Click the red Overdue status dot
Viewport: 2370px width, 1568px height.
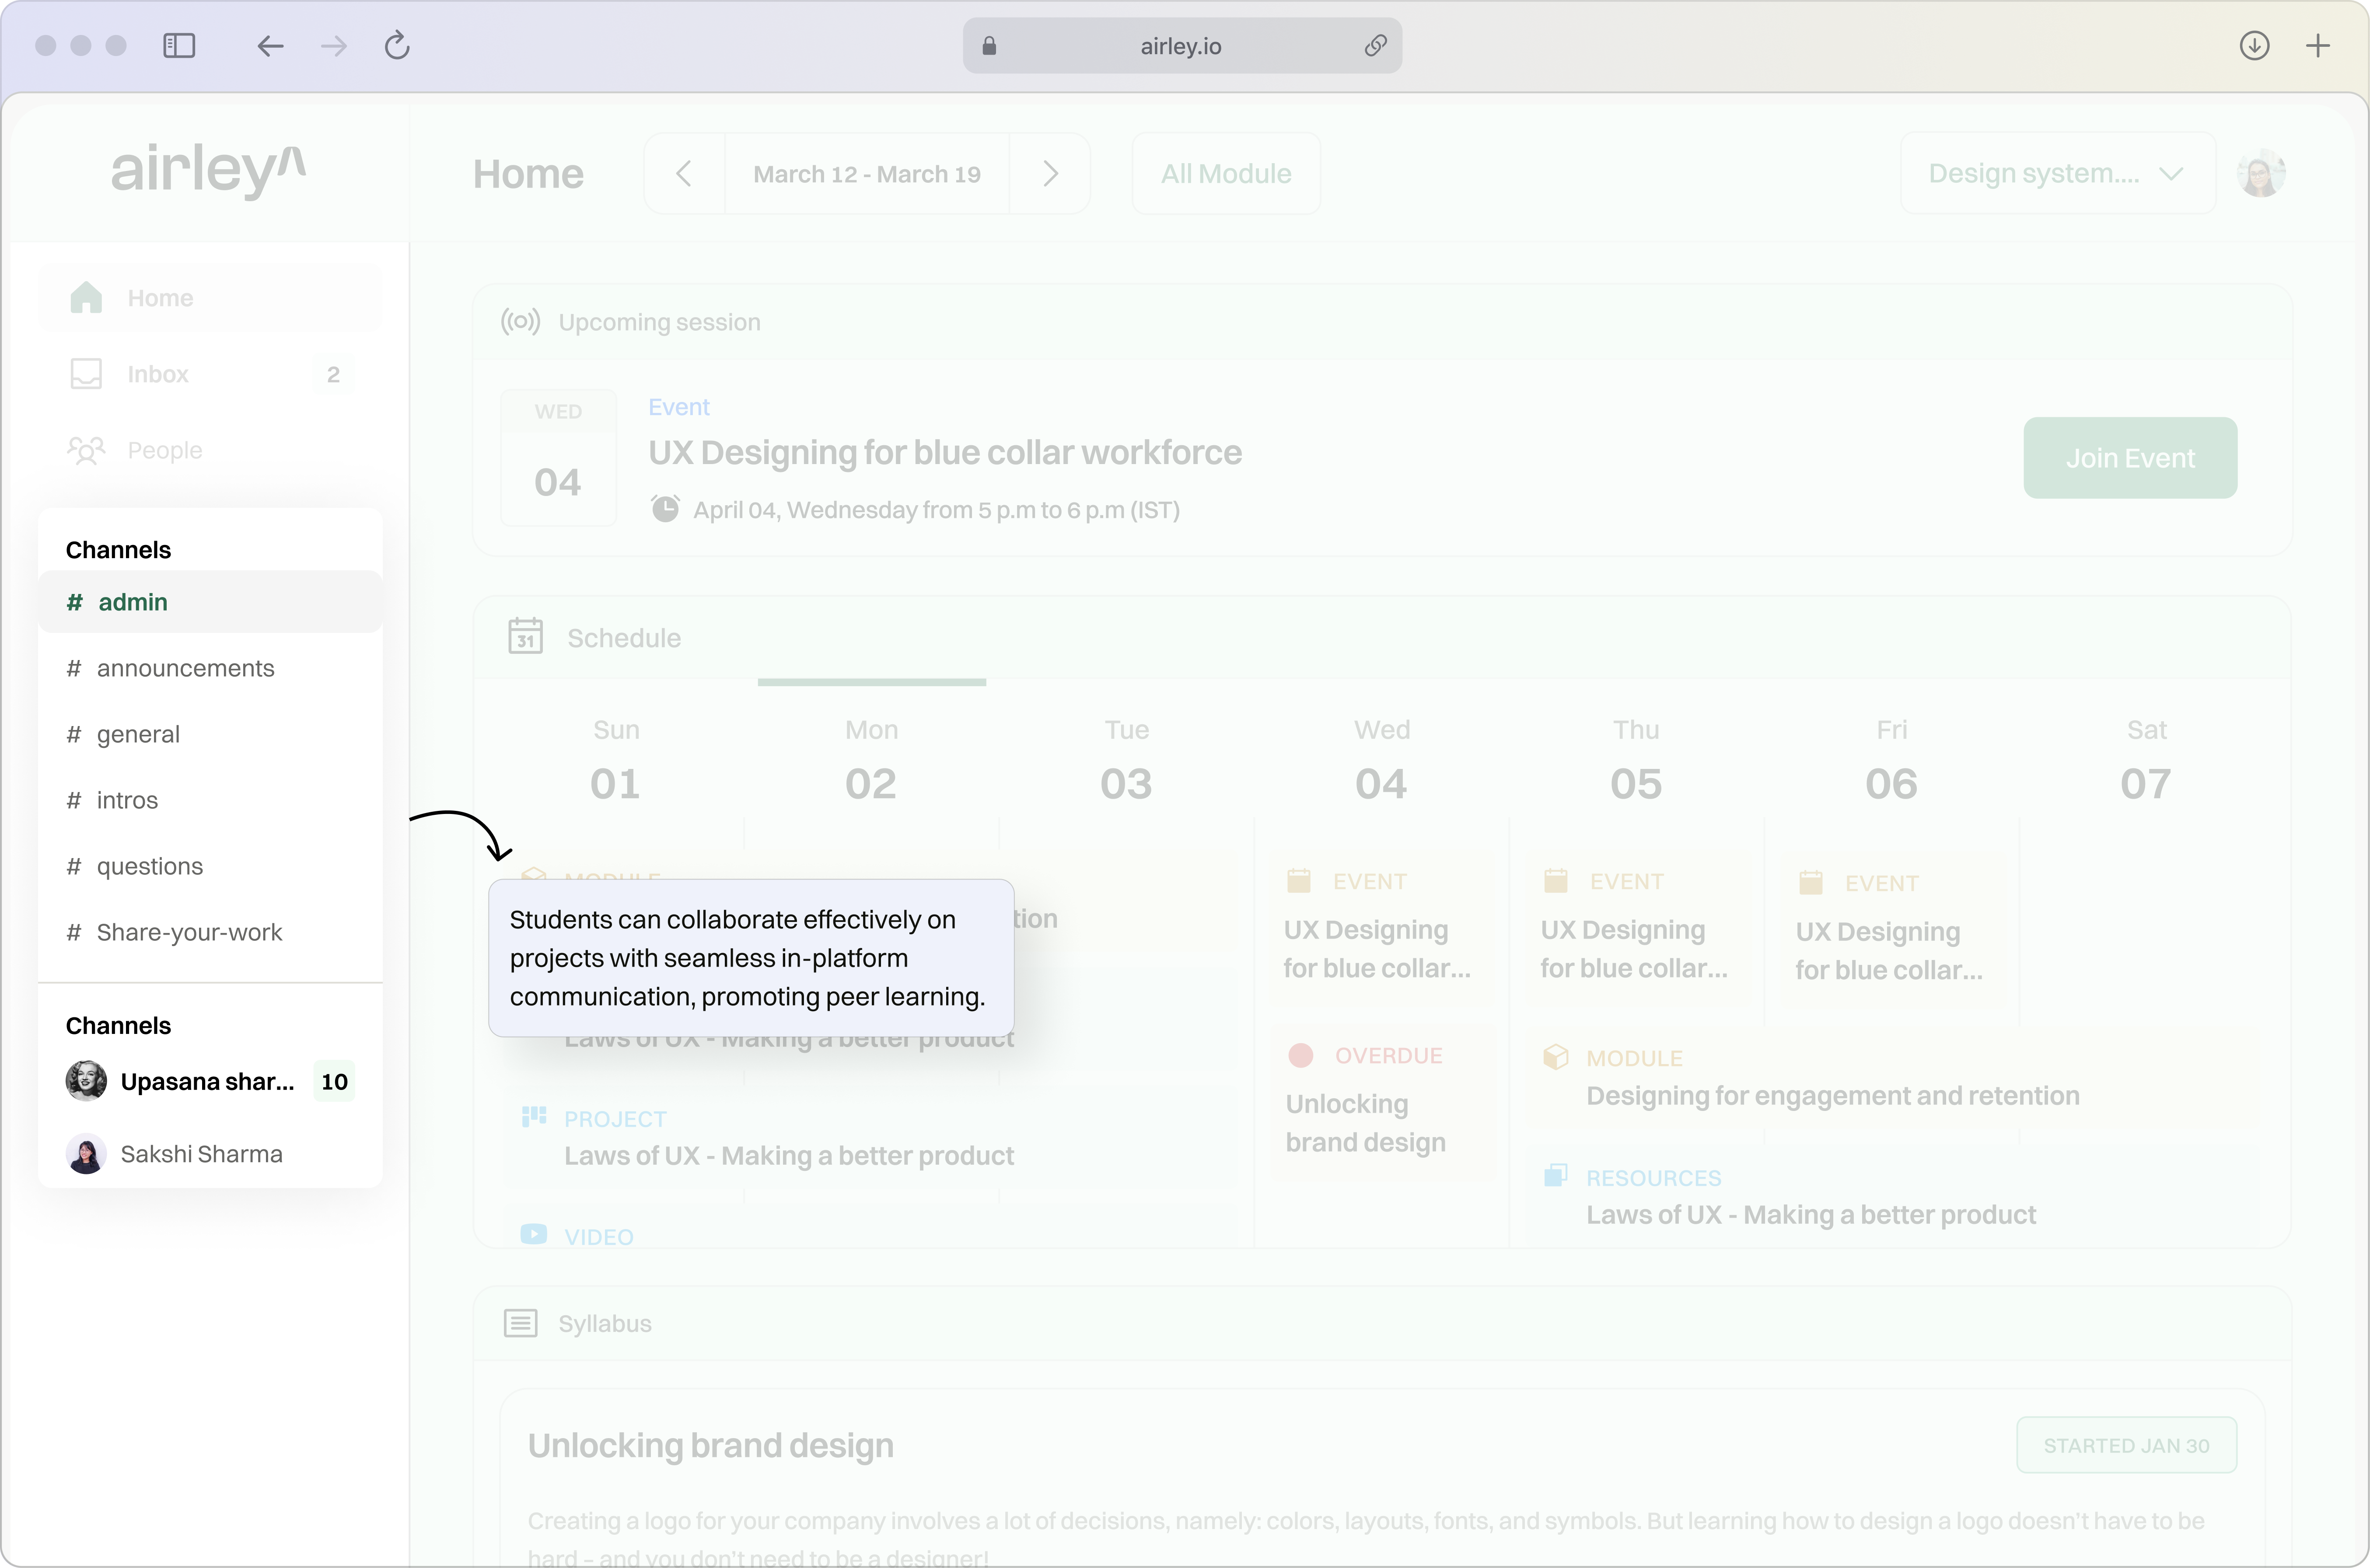[x=1301, y=1055]
